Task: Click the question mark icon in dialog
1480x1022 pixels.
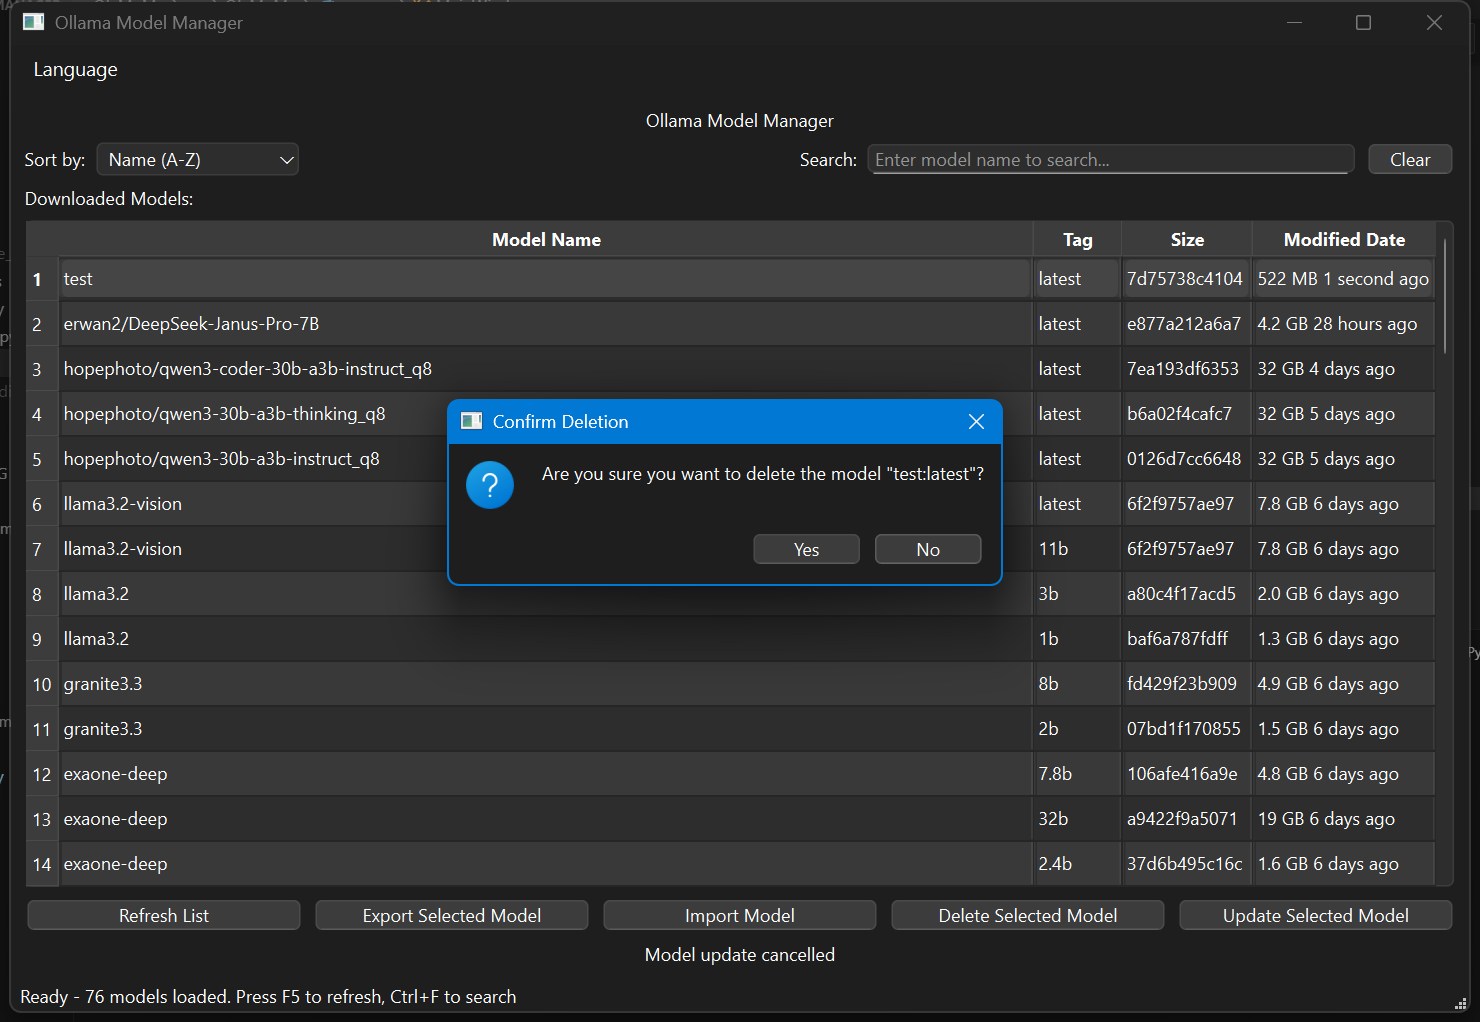Action: (x=490, y=485)
